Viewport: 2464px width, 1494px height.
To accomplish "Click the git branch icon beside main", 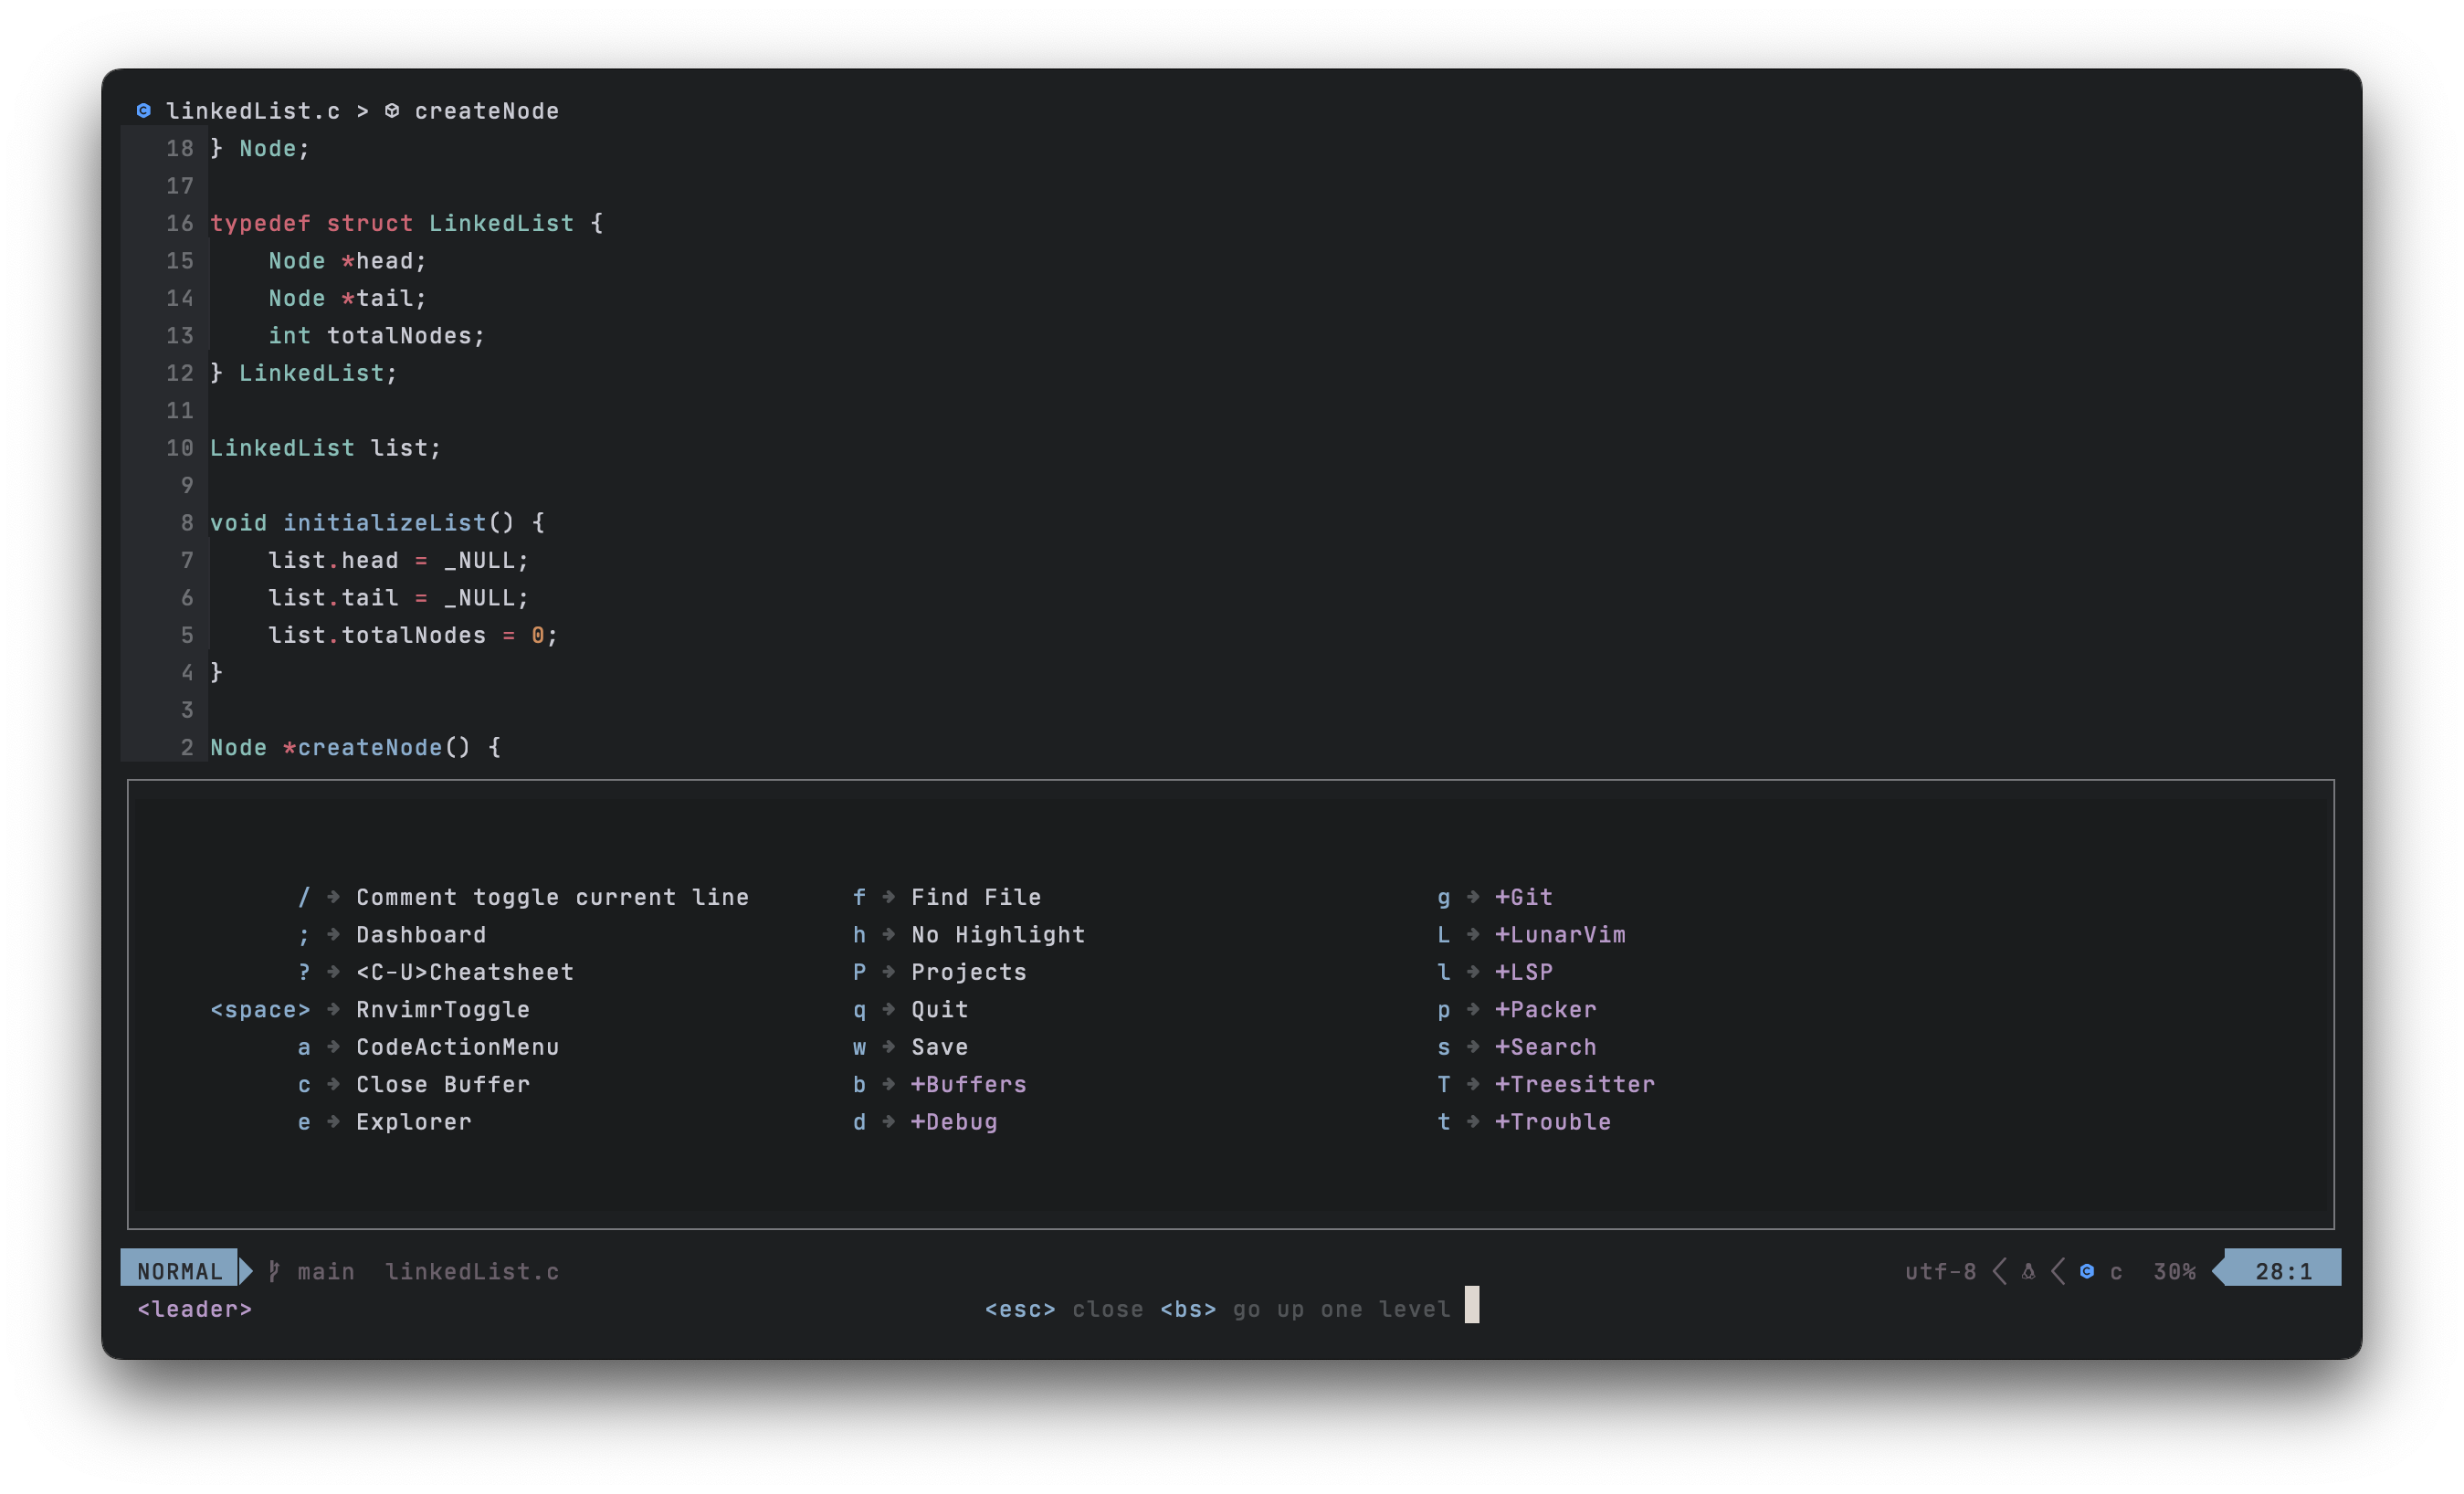I will point(274,1271).
